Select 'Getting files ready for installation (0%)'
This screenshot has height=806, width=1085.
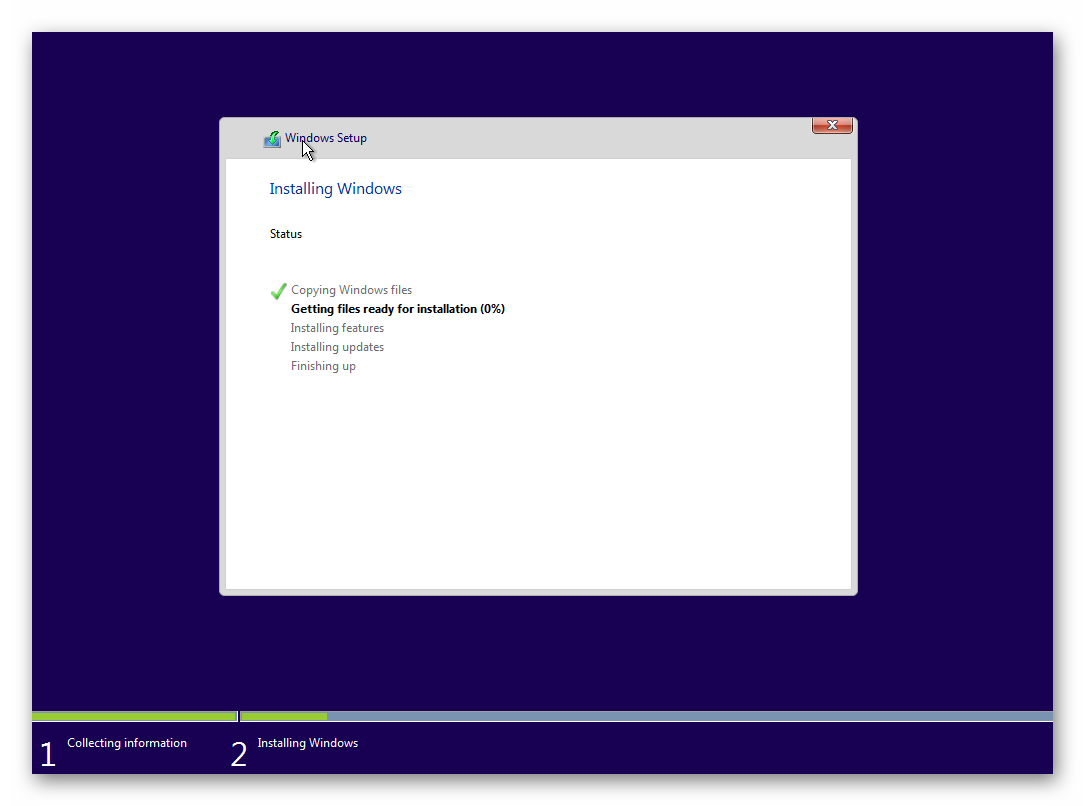(398, 309)
